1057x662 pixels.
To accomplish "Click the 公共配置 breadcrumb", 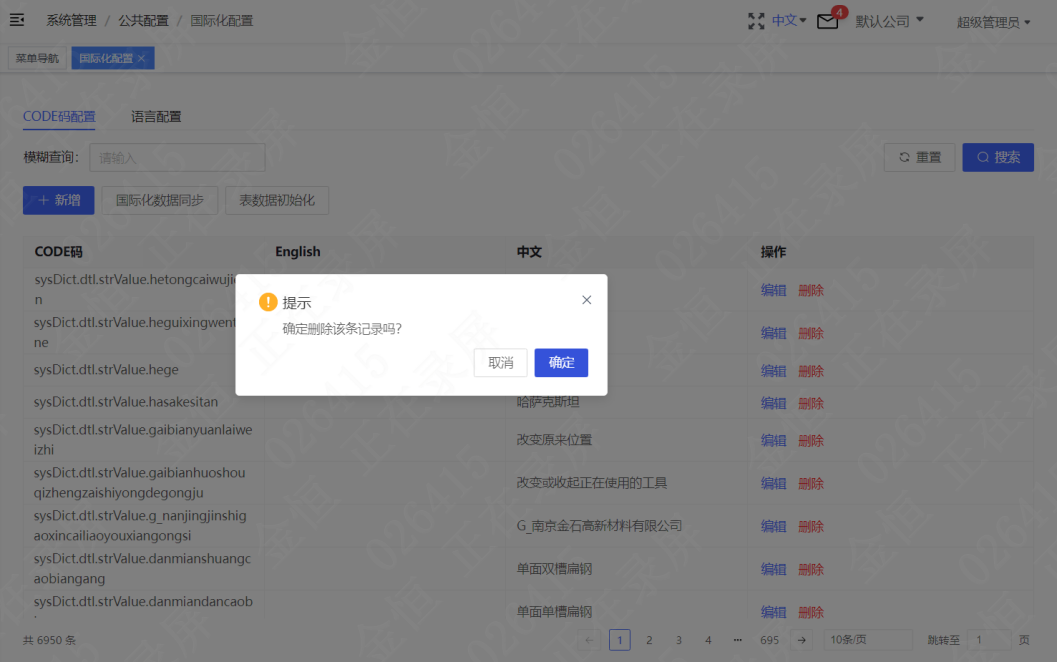I will (144, 21).
